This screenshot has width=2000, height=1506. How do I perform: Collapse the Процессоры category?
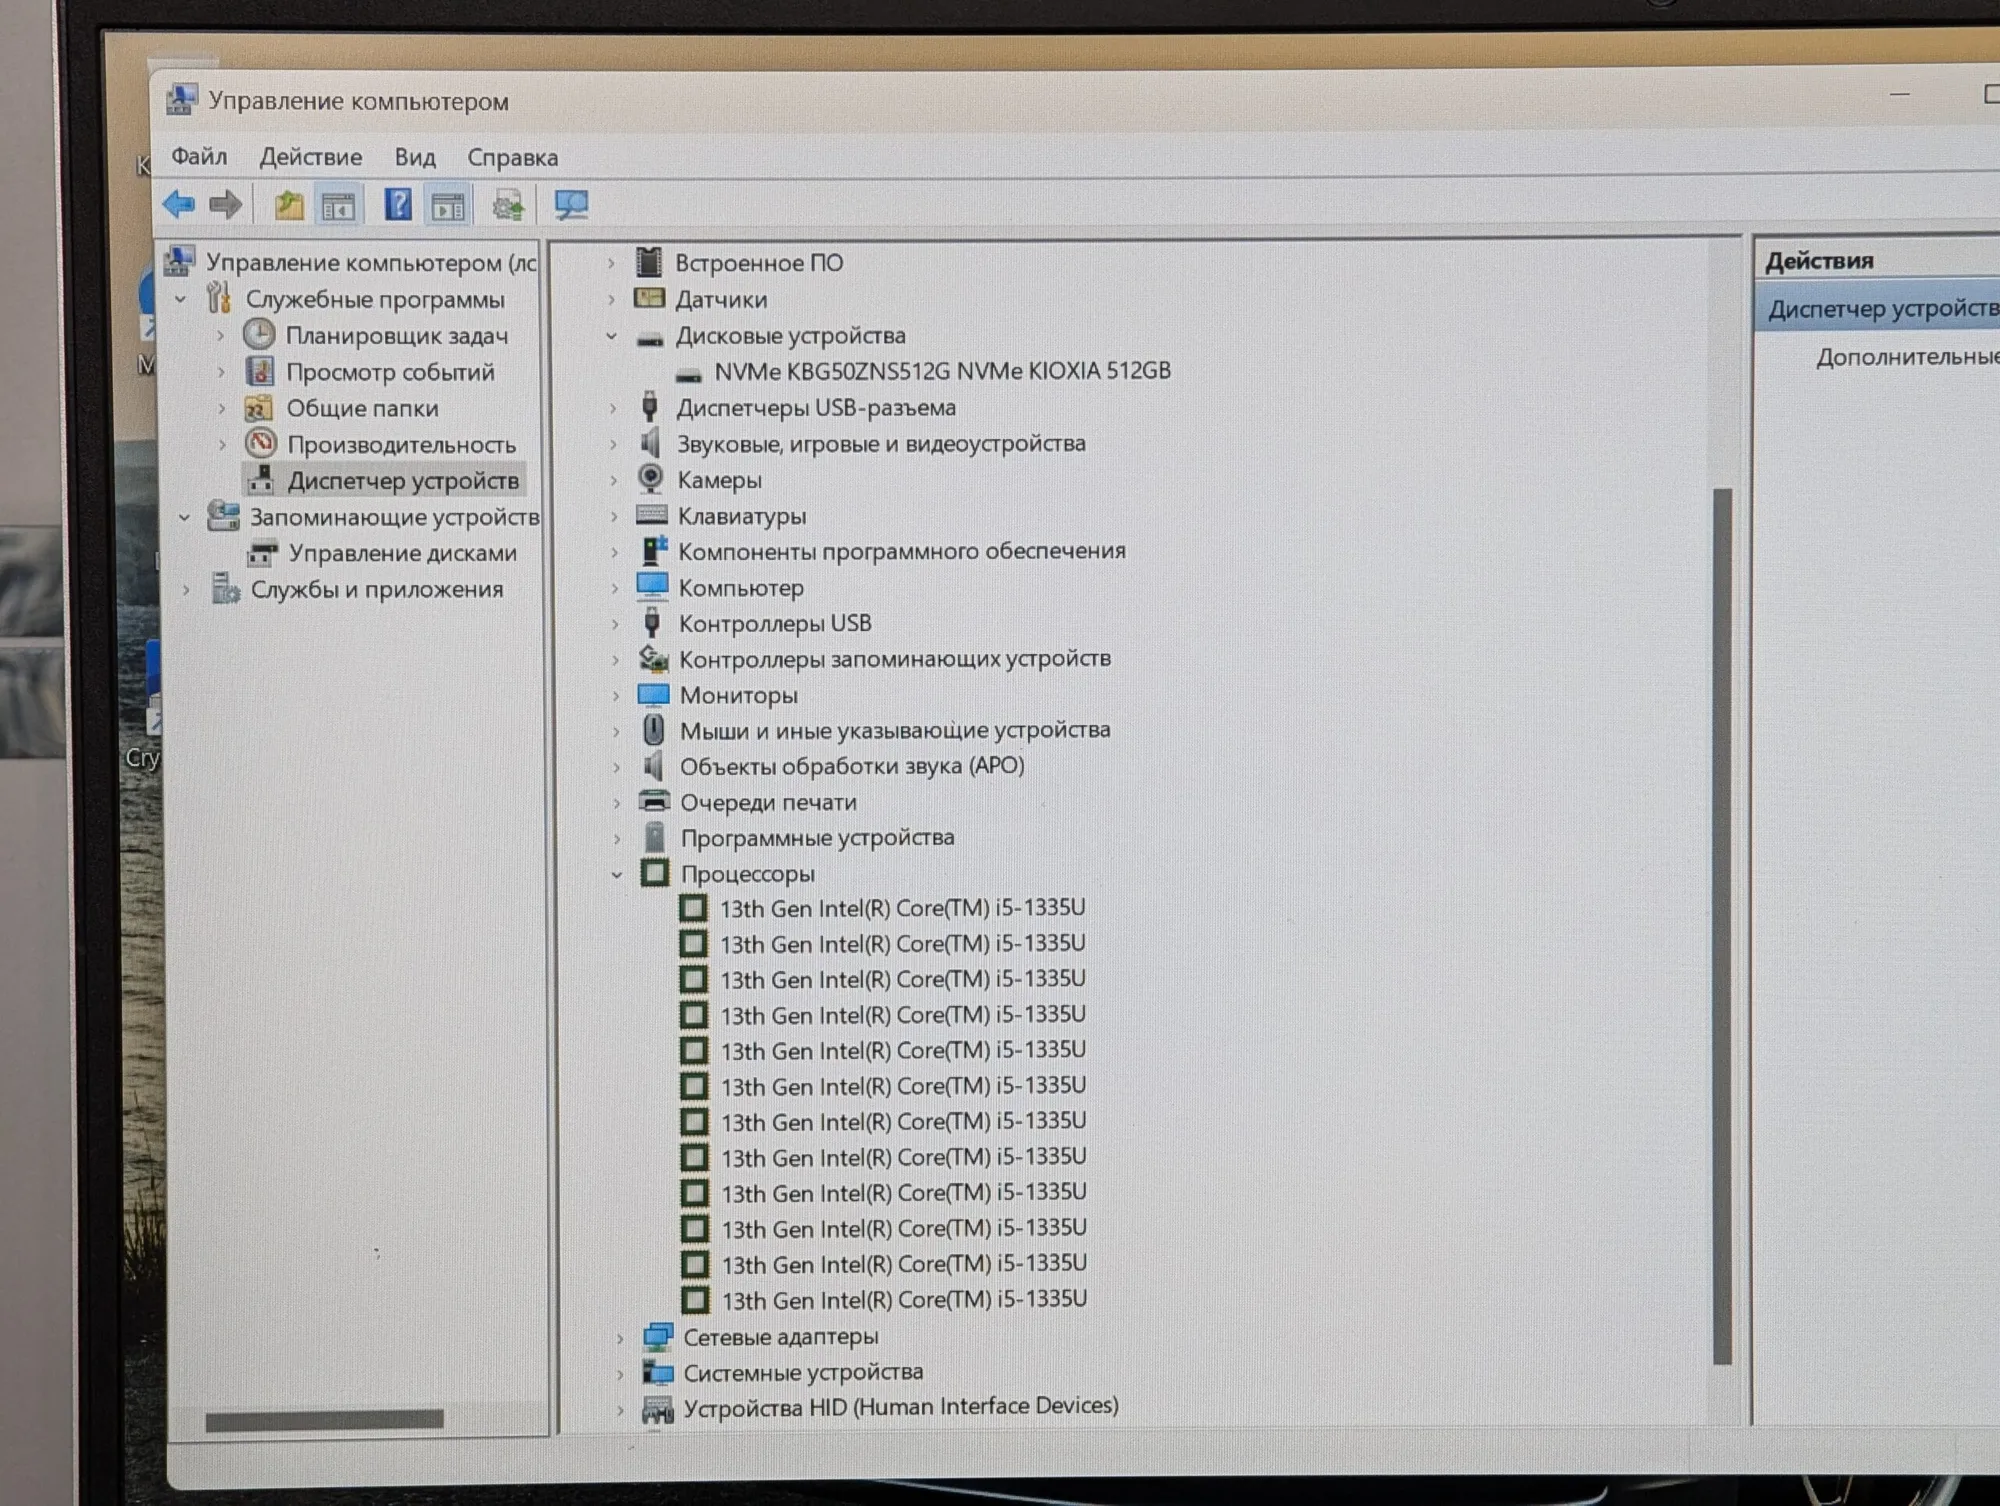click(x=617, y=874)
